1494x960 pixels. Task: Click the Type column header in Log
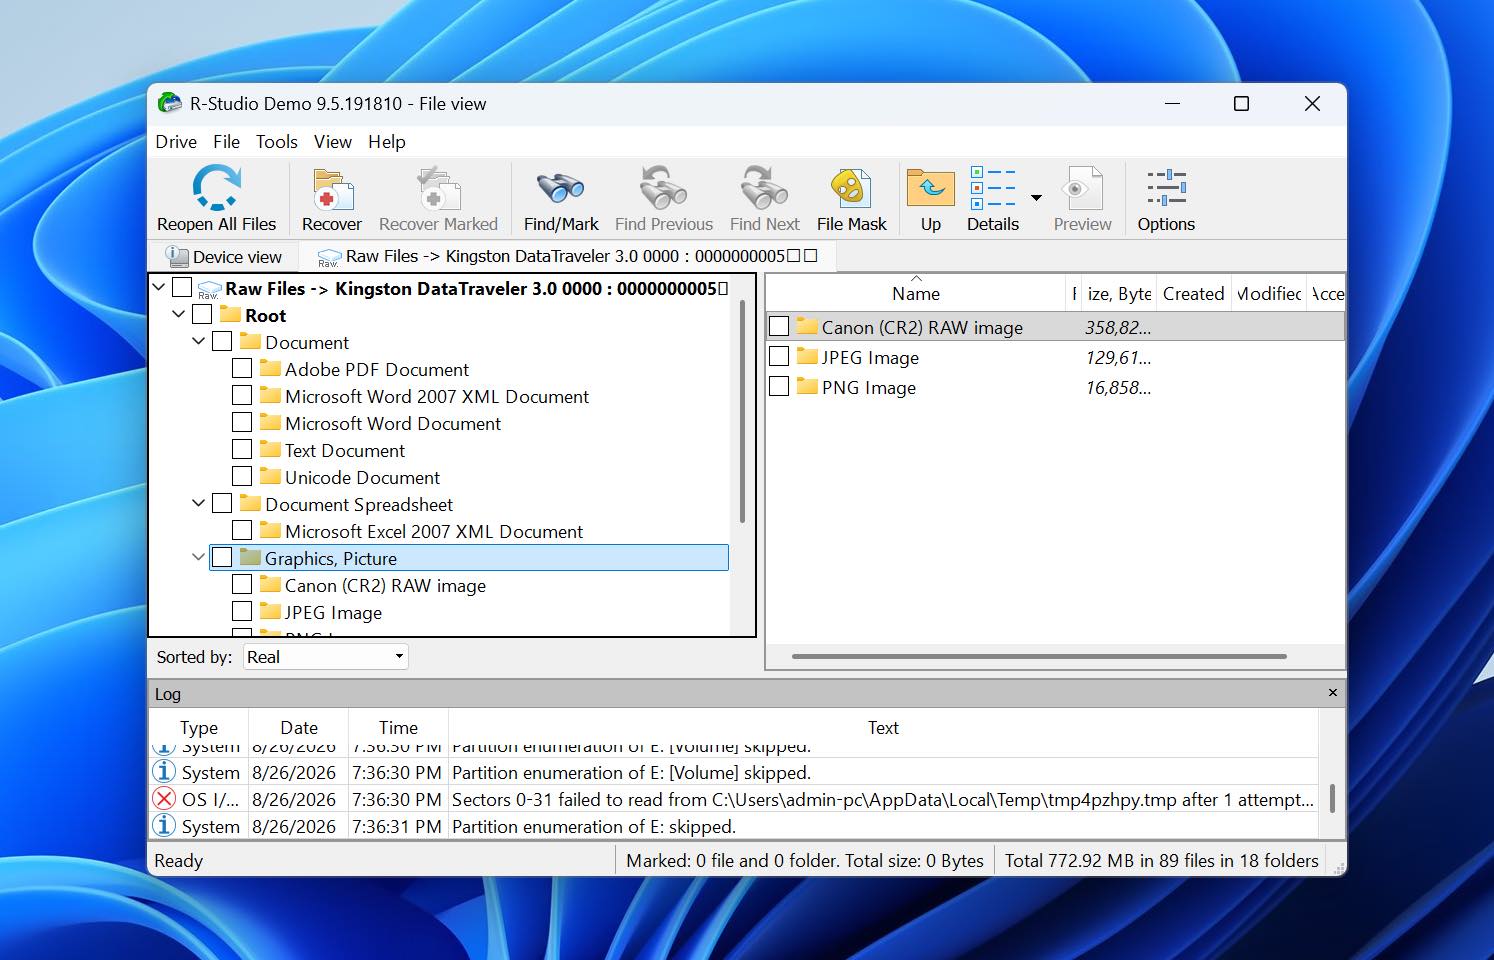pyautogui.click(x=199, y=728)
